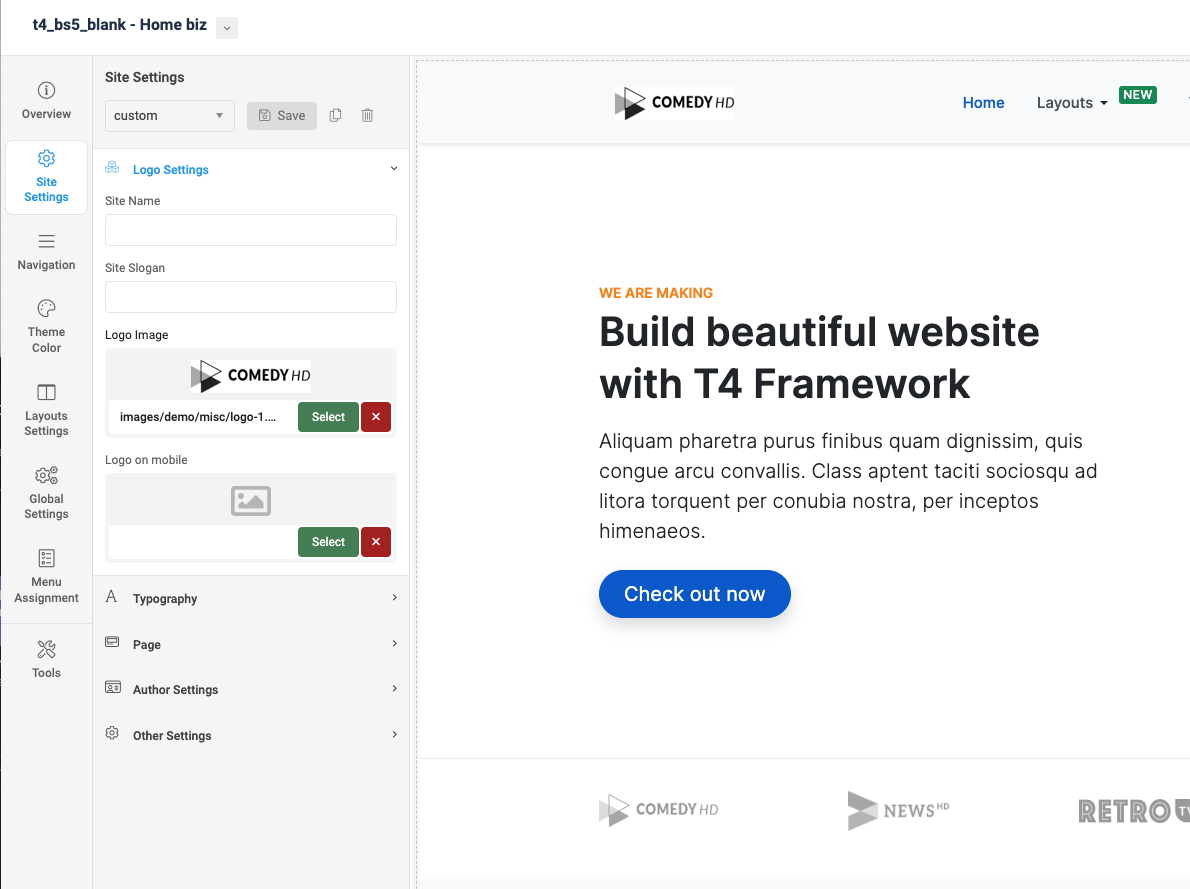The image size is (1190, 889).
Task: Open template style dropdown beside title
Action: click(227, 28)
